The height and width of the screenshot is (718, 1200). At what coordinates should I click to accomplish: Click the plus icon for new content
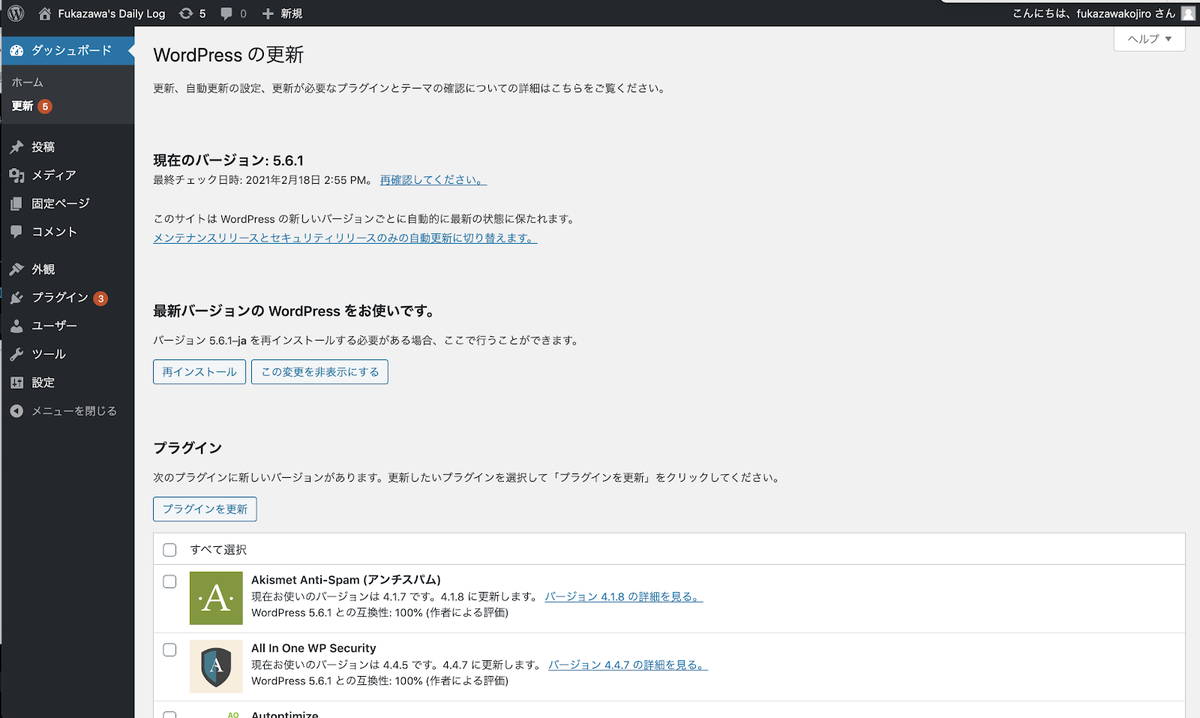point(268,13)
